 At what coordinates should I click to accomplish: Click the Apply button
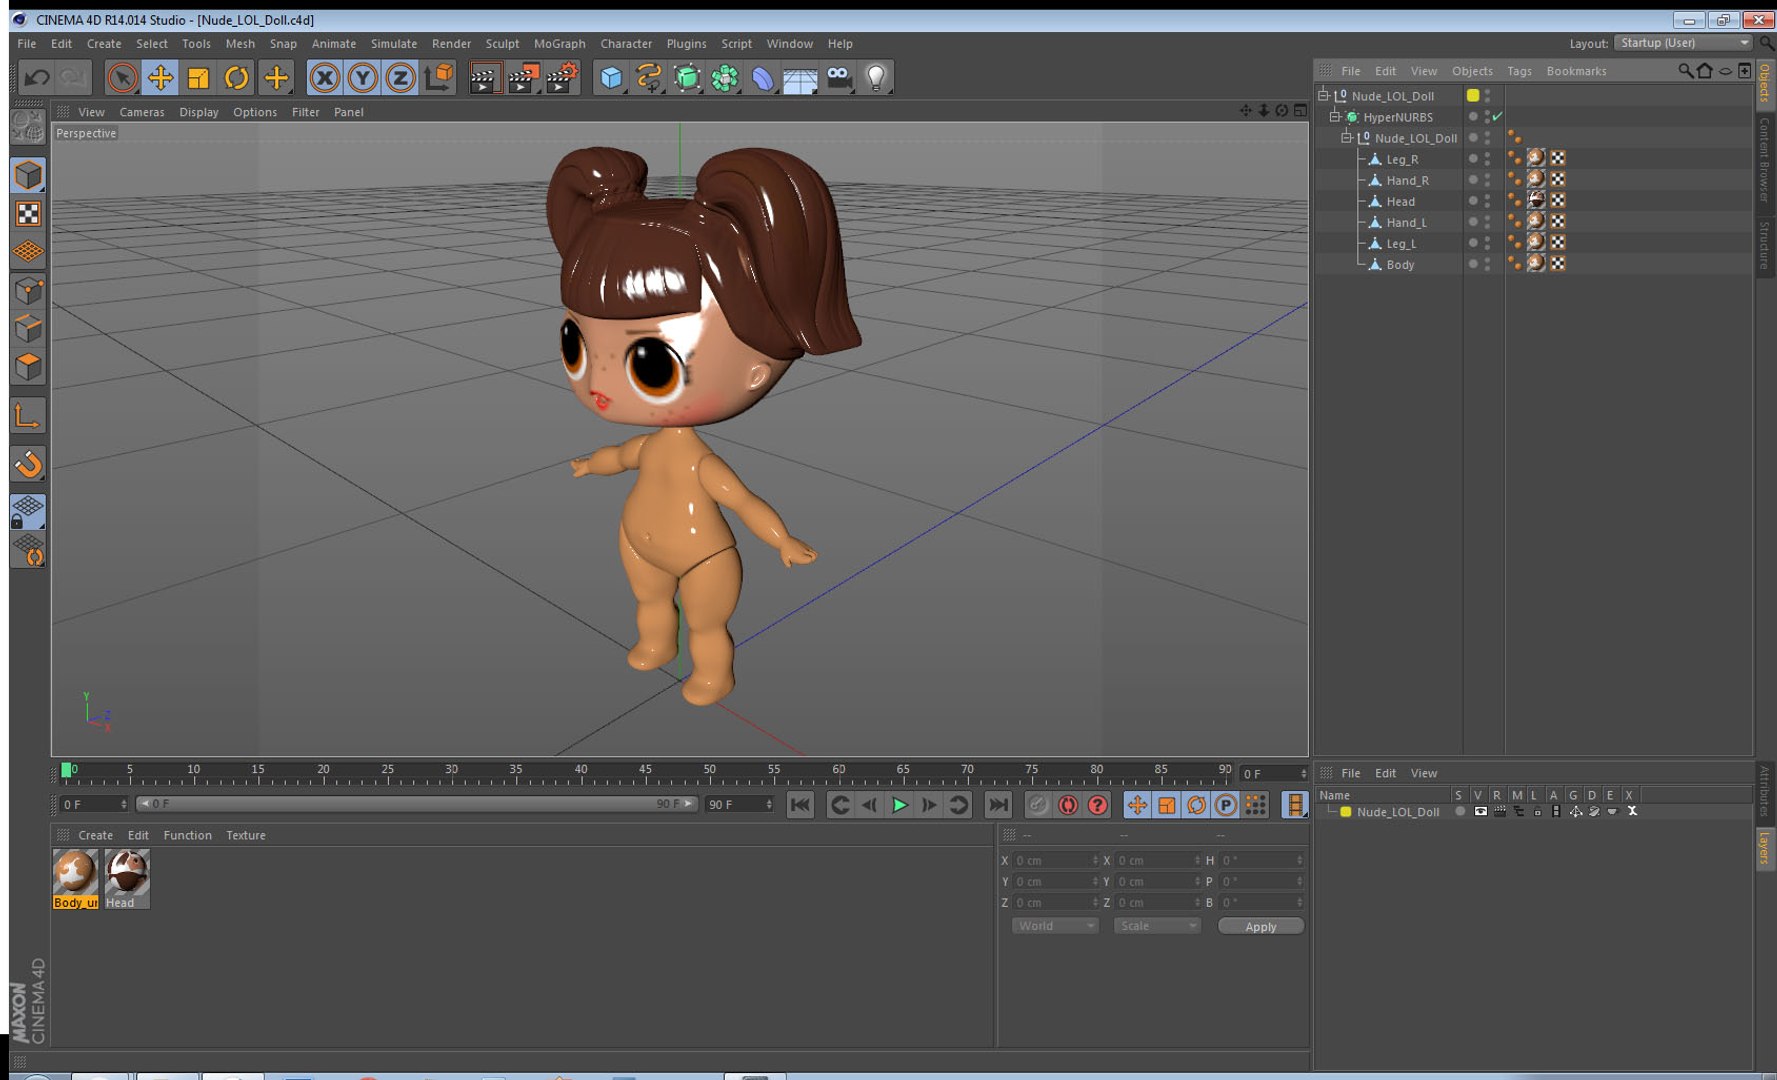(1260, 926)
